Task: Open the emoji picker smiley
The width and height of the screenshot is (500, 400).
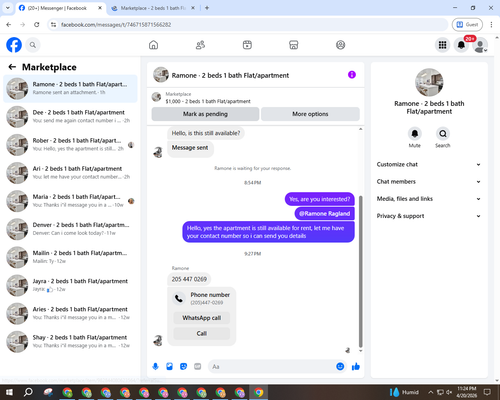Action: pos(340,367)
